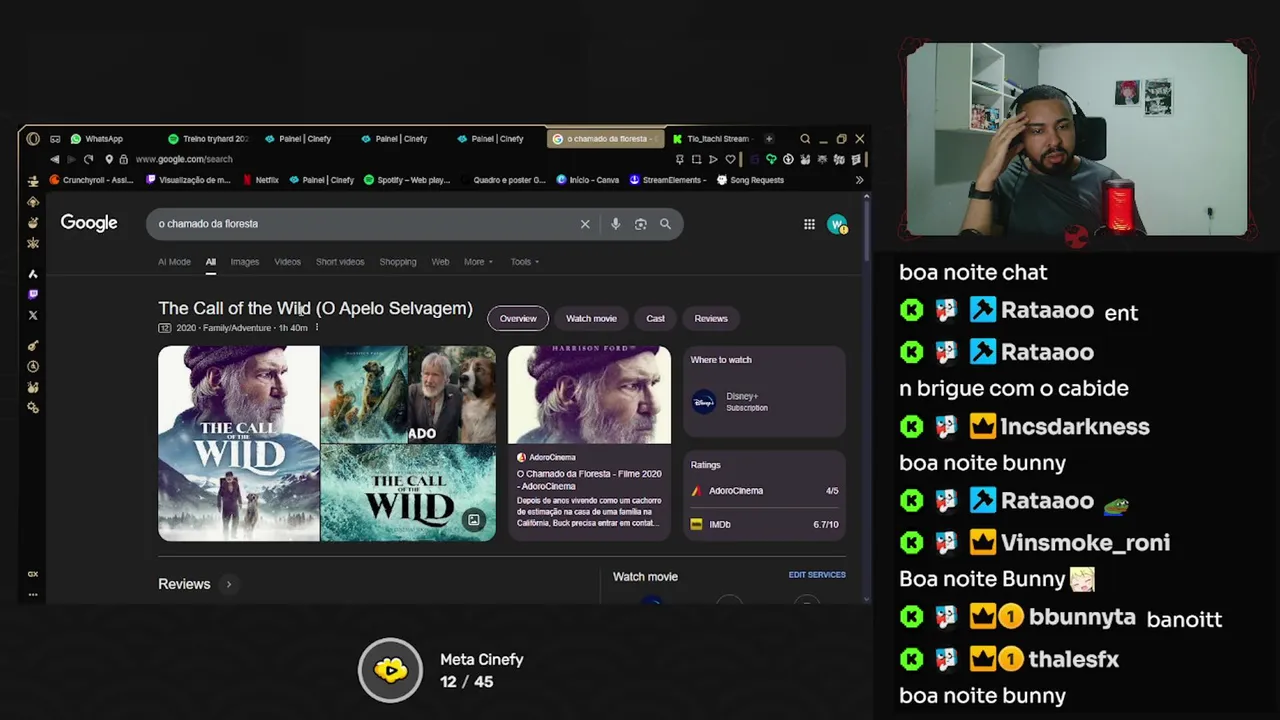Open sidebar three-dots setup menu
Screen dimensions: 1280x720
point(33,594)
